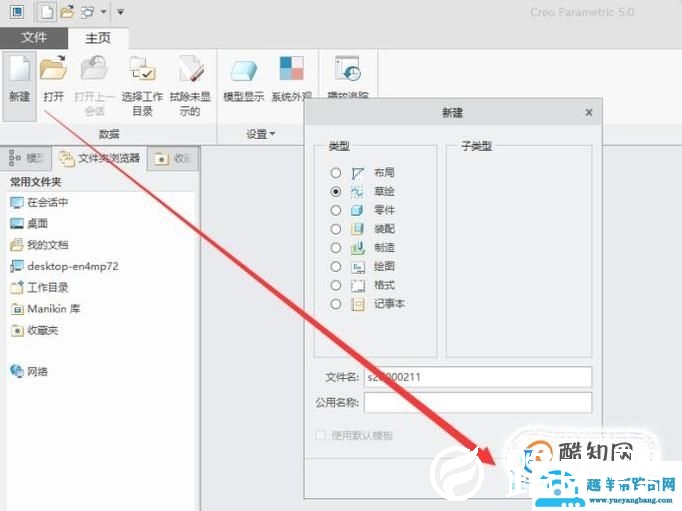The height and width of the screenshot is (511, 682).
Task: Open the Manikin library (Manikin 库)
Action: click(45, 309)
